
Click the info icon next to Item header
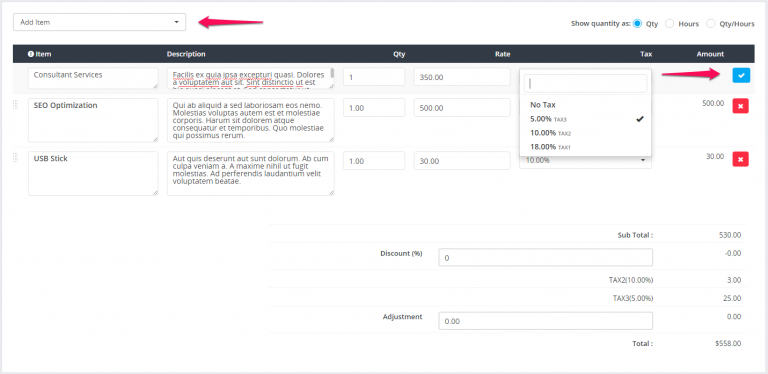click(x=31, y=54)
